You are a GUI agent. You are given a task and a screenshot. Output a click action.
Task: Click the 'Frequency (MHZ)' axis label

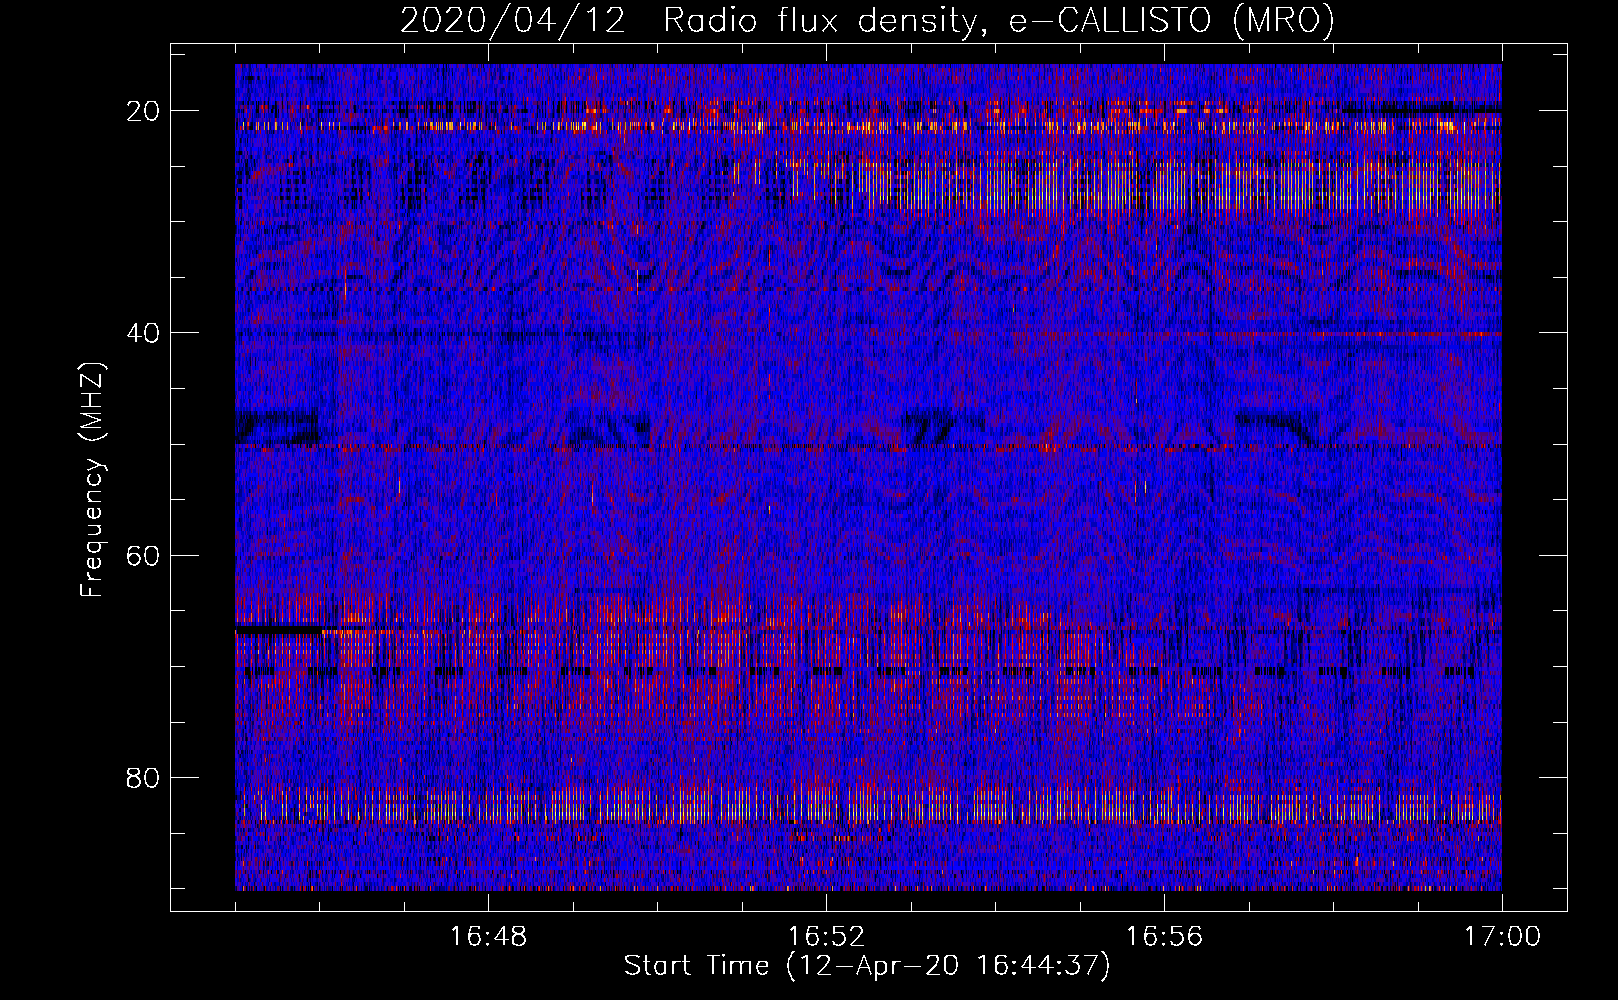(92, 480)
